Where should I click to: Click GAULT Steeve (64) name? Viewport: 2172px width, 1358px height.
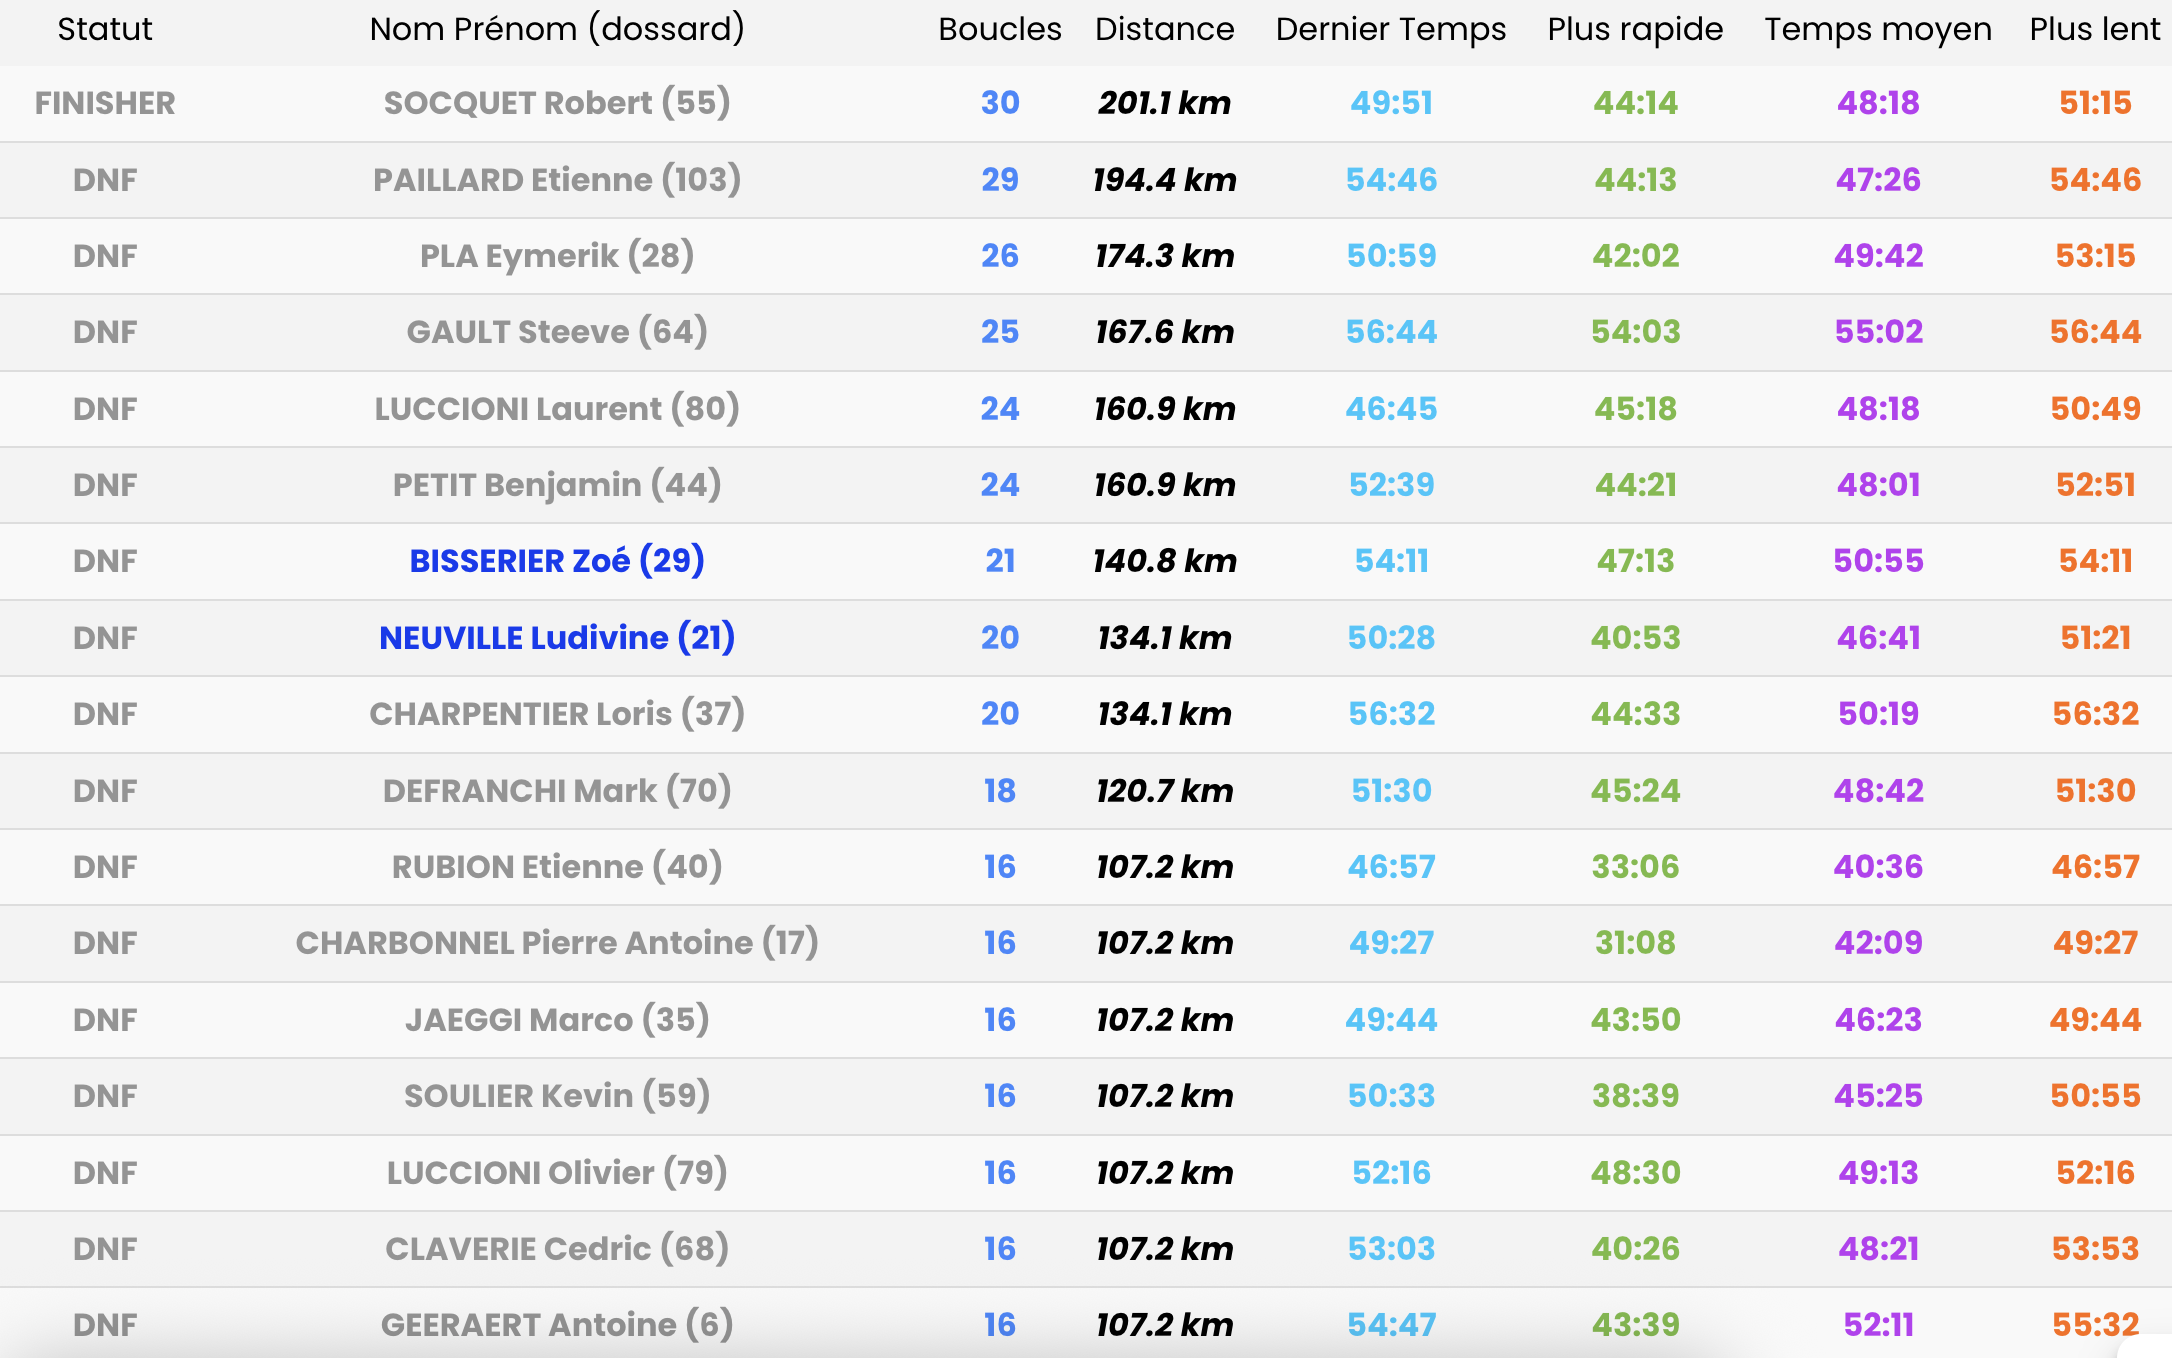pos(557,332)
